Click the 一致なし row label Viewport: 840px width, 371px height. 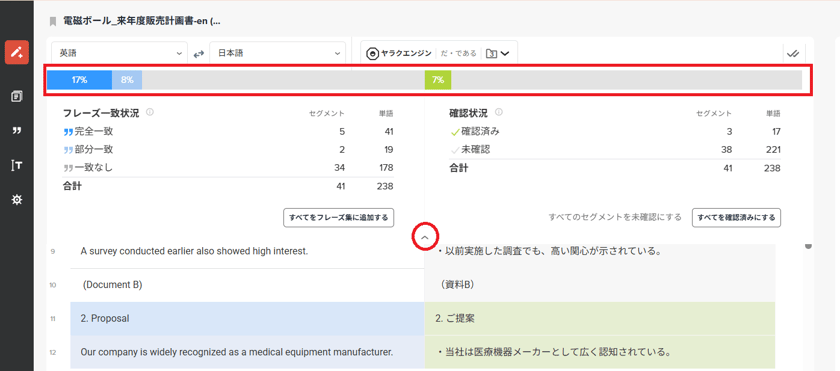click(94, 168)
